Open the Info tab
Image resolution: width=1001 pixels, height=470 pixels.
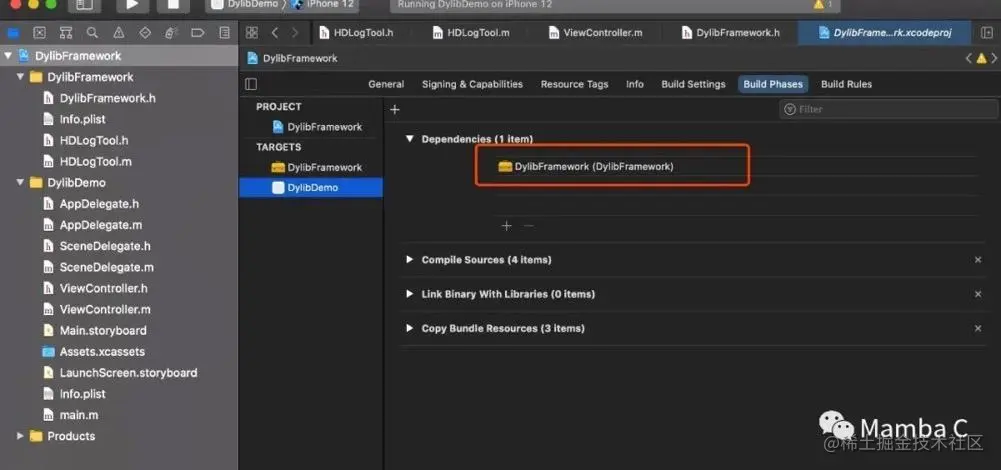(635, 84)
